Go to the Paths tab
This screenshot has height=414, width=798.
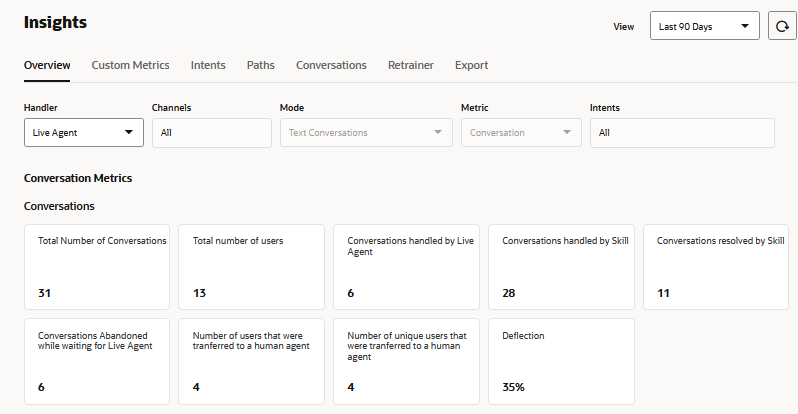pos(261,65)
